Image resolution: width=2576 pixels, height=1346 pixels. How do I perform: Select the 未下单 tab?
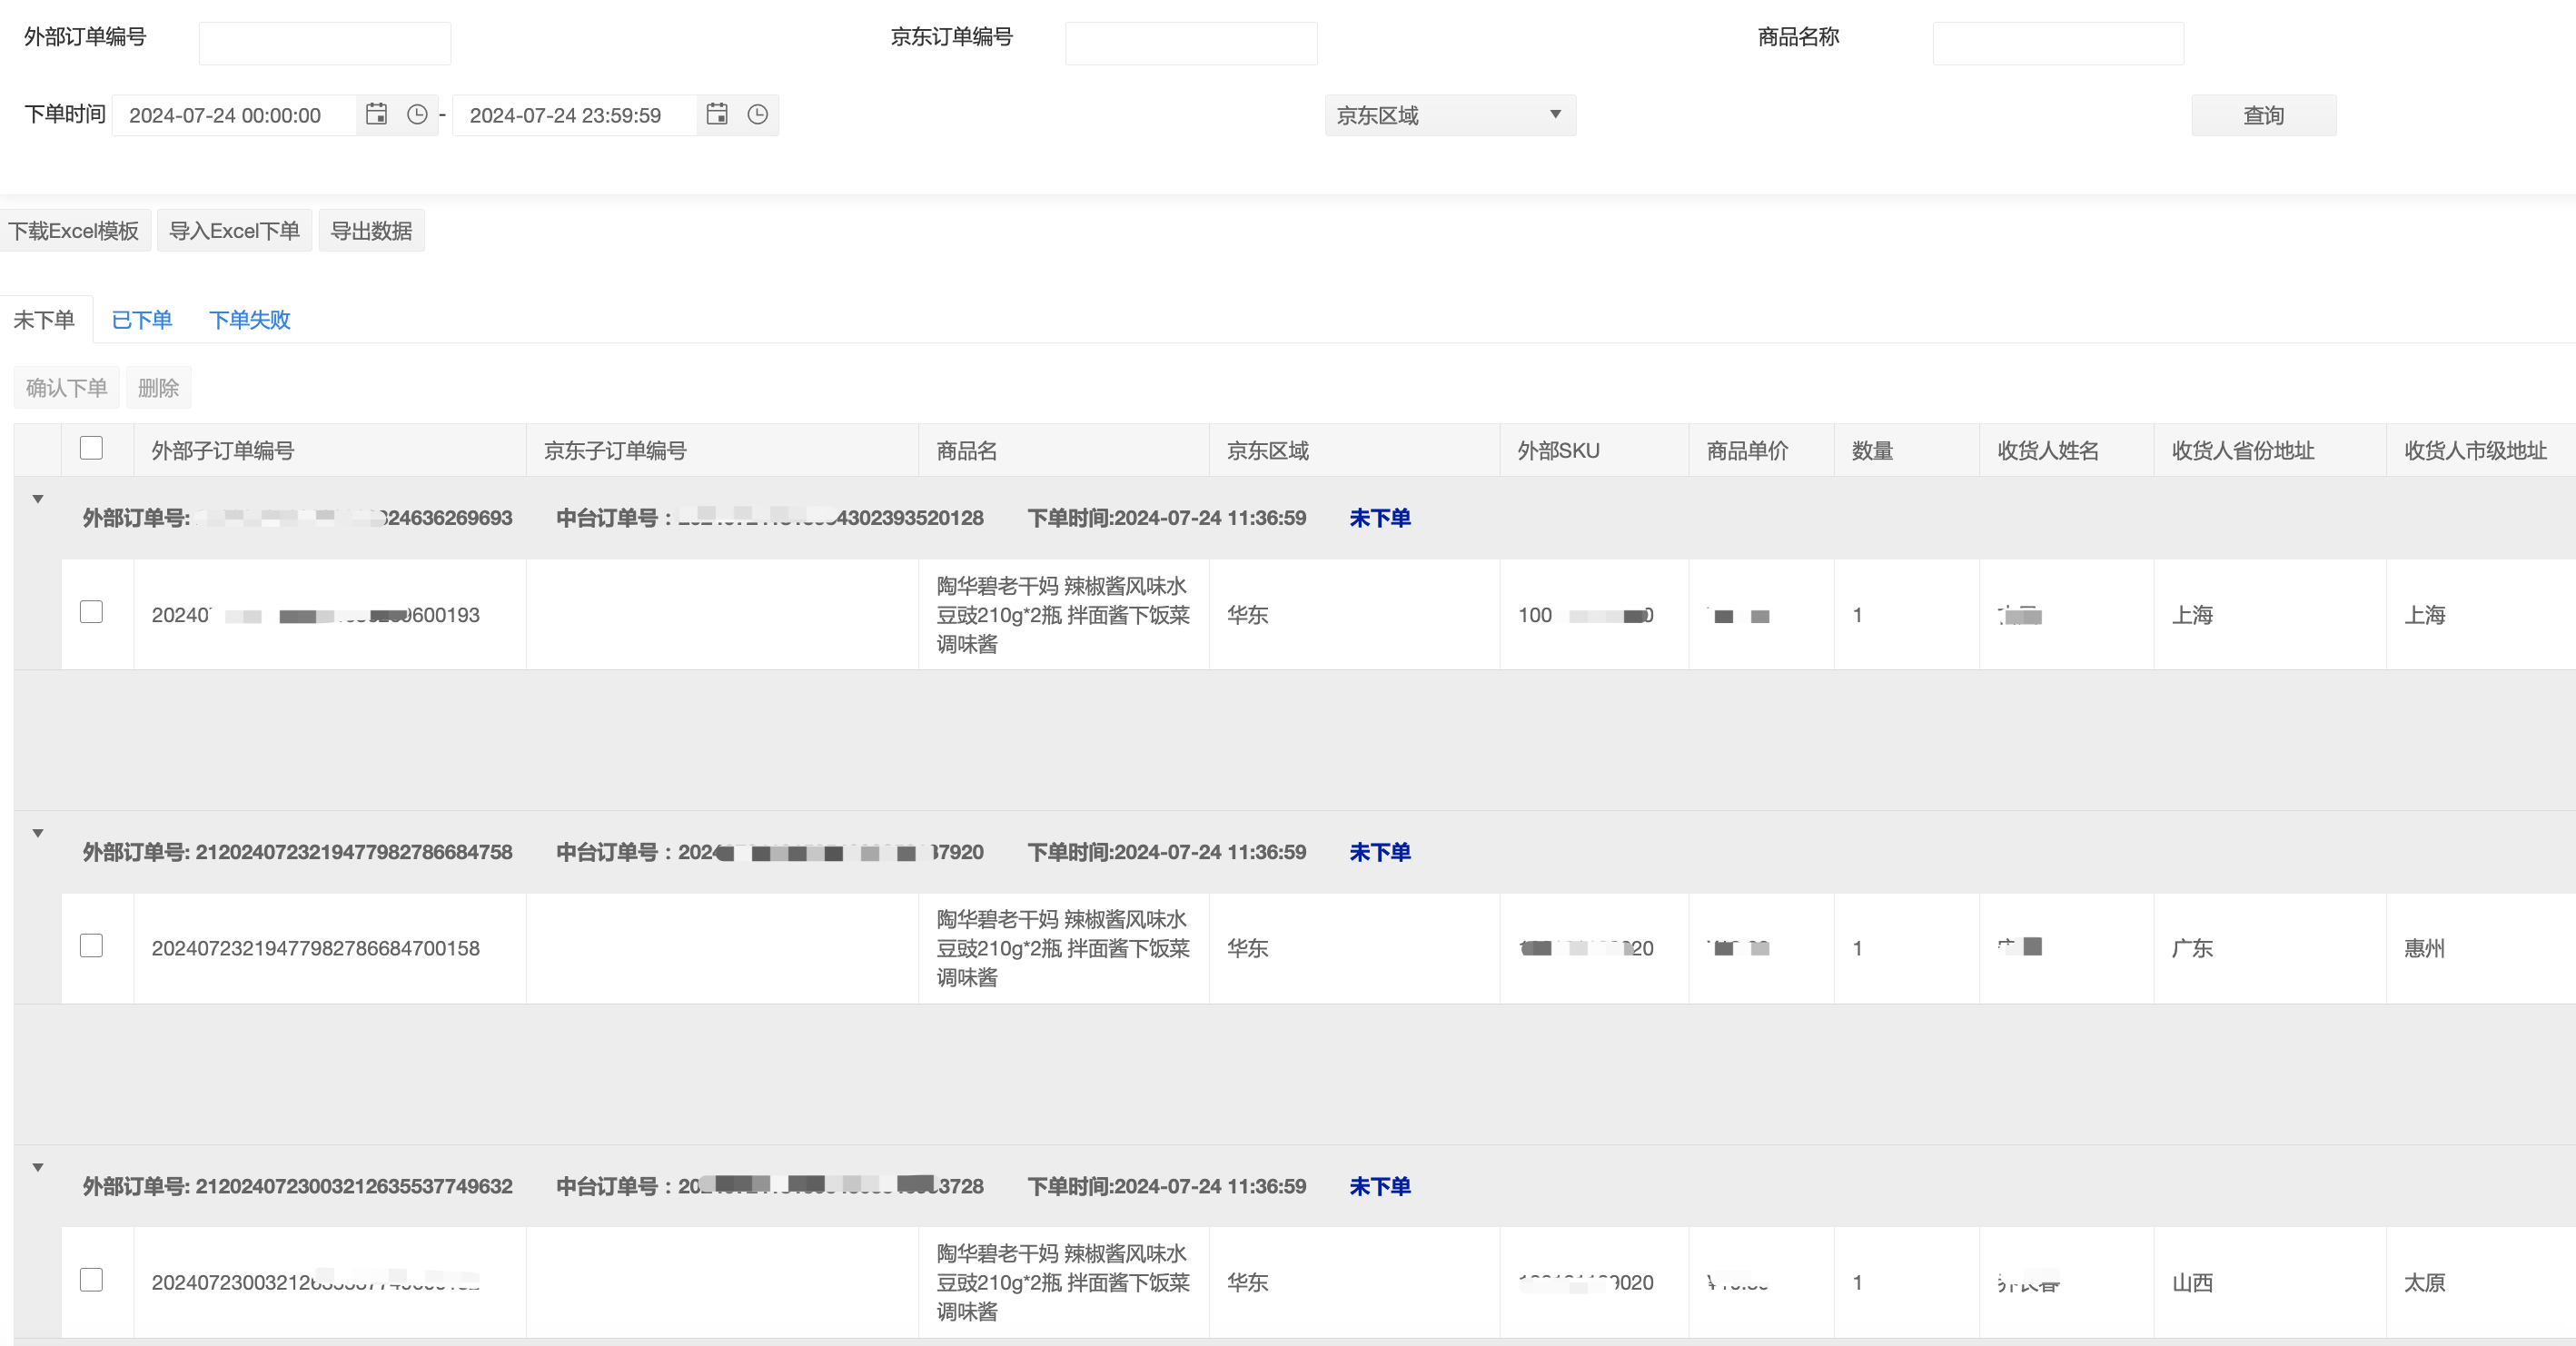point(44,320)
